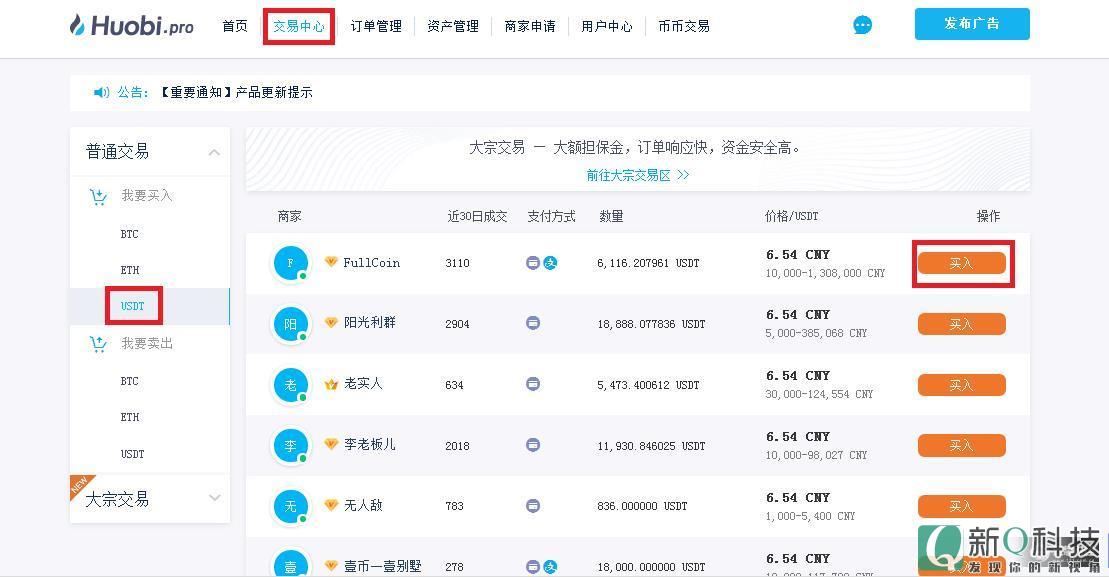Click the FullCoin merchant name
The image size is (1109, 577).
371,262
